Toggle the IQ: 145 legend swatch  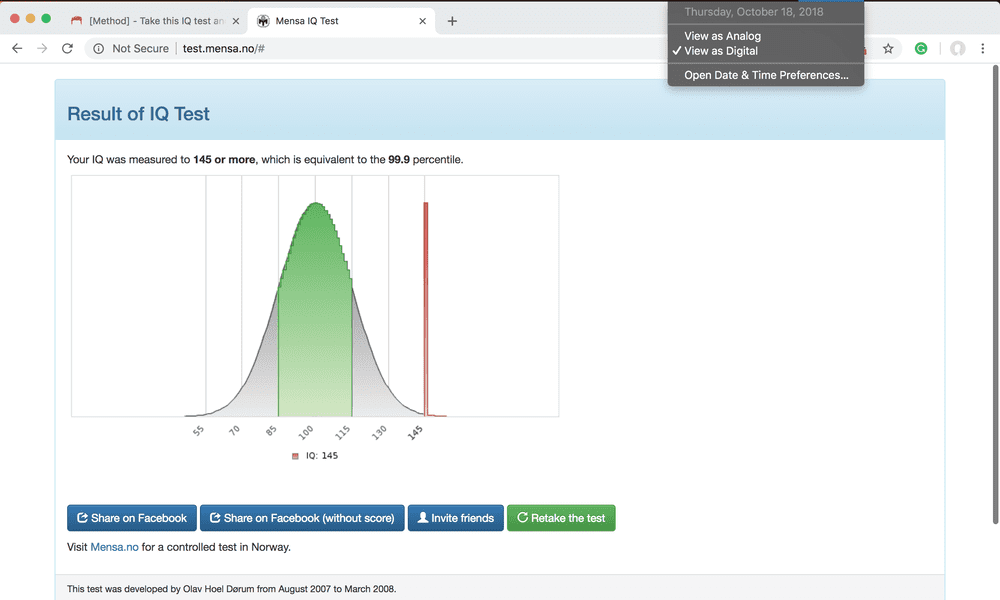(x=295, y=456)
